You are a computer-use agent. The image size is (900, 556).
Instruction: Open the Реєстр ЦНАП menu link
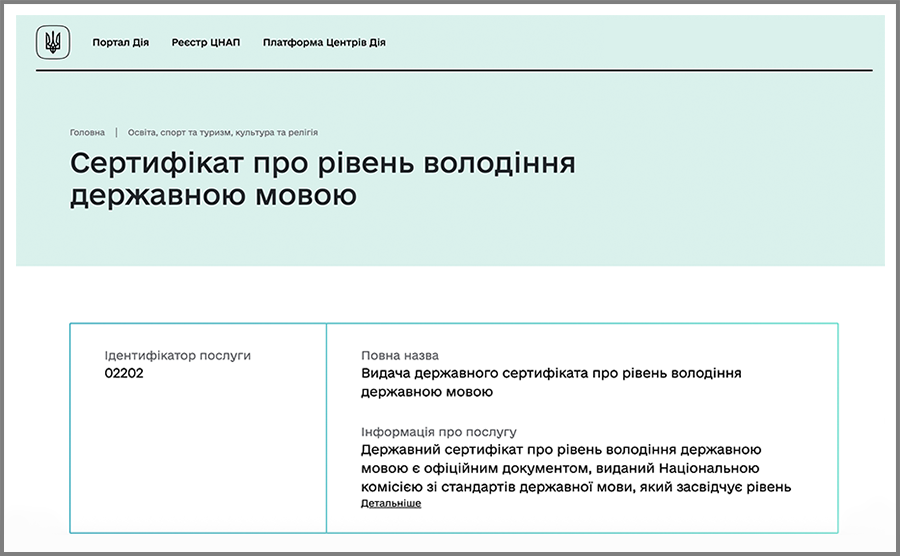point(205,42)
